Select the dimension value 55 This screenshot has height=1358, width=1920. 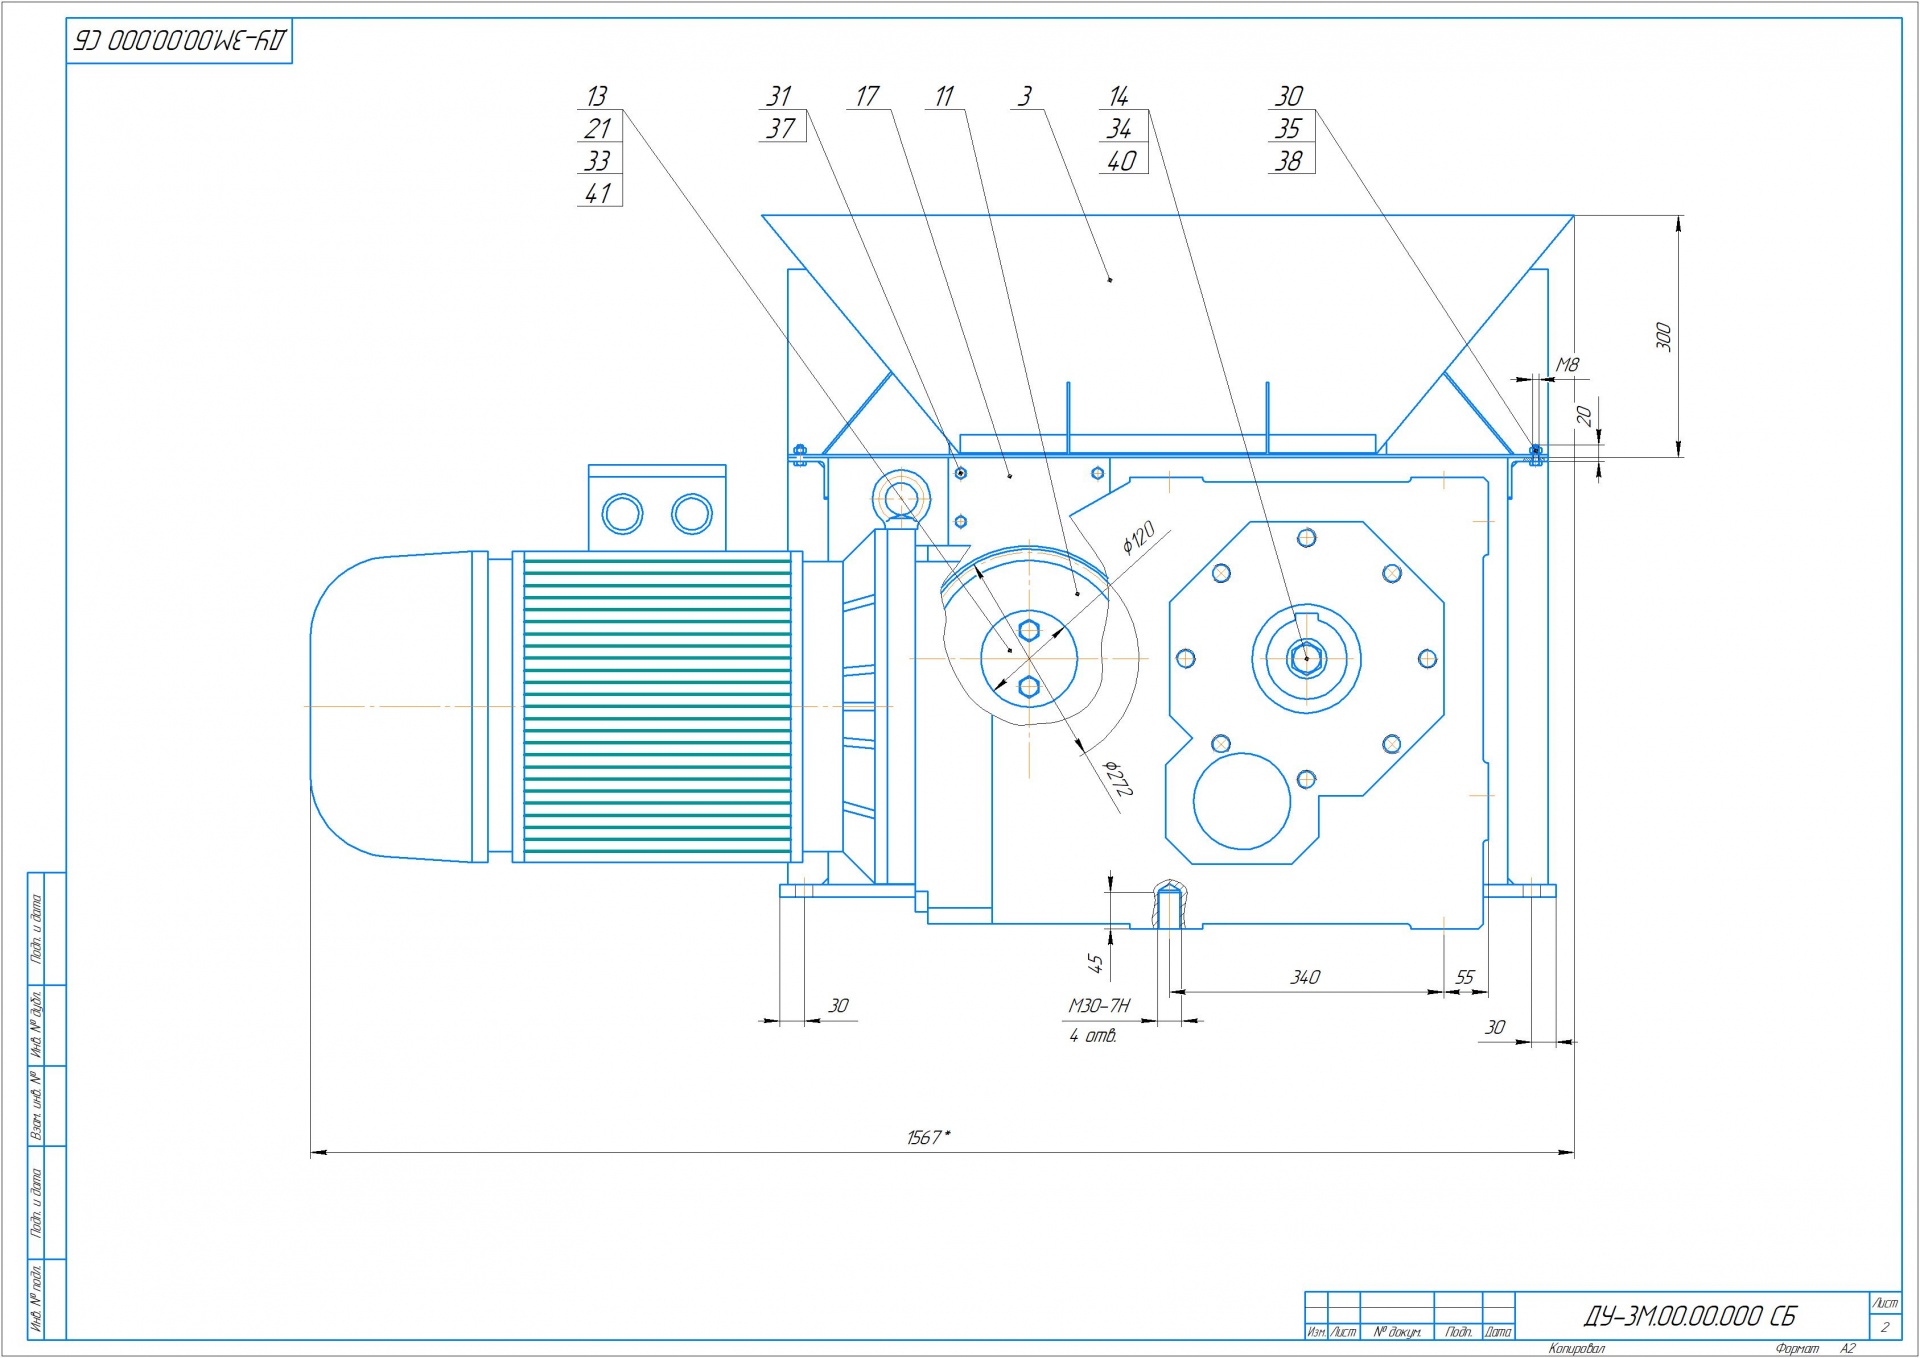1465,977
